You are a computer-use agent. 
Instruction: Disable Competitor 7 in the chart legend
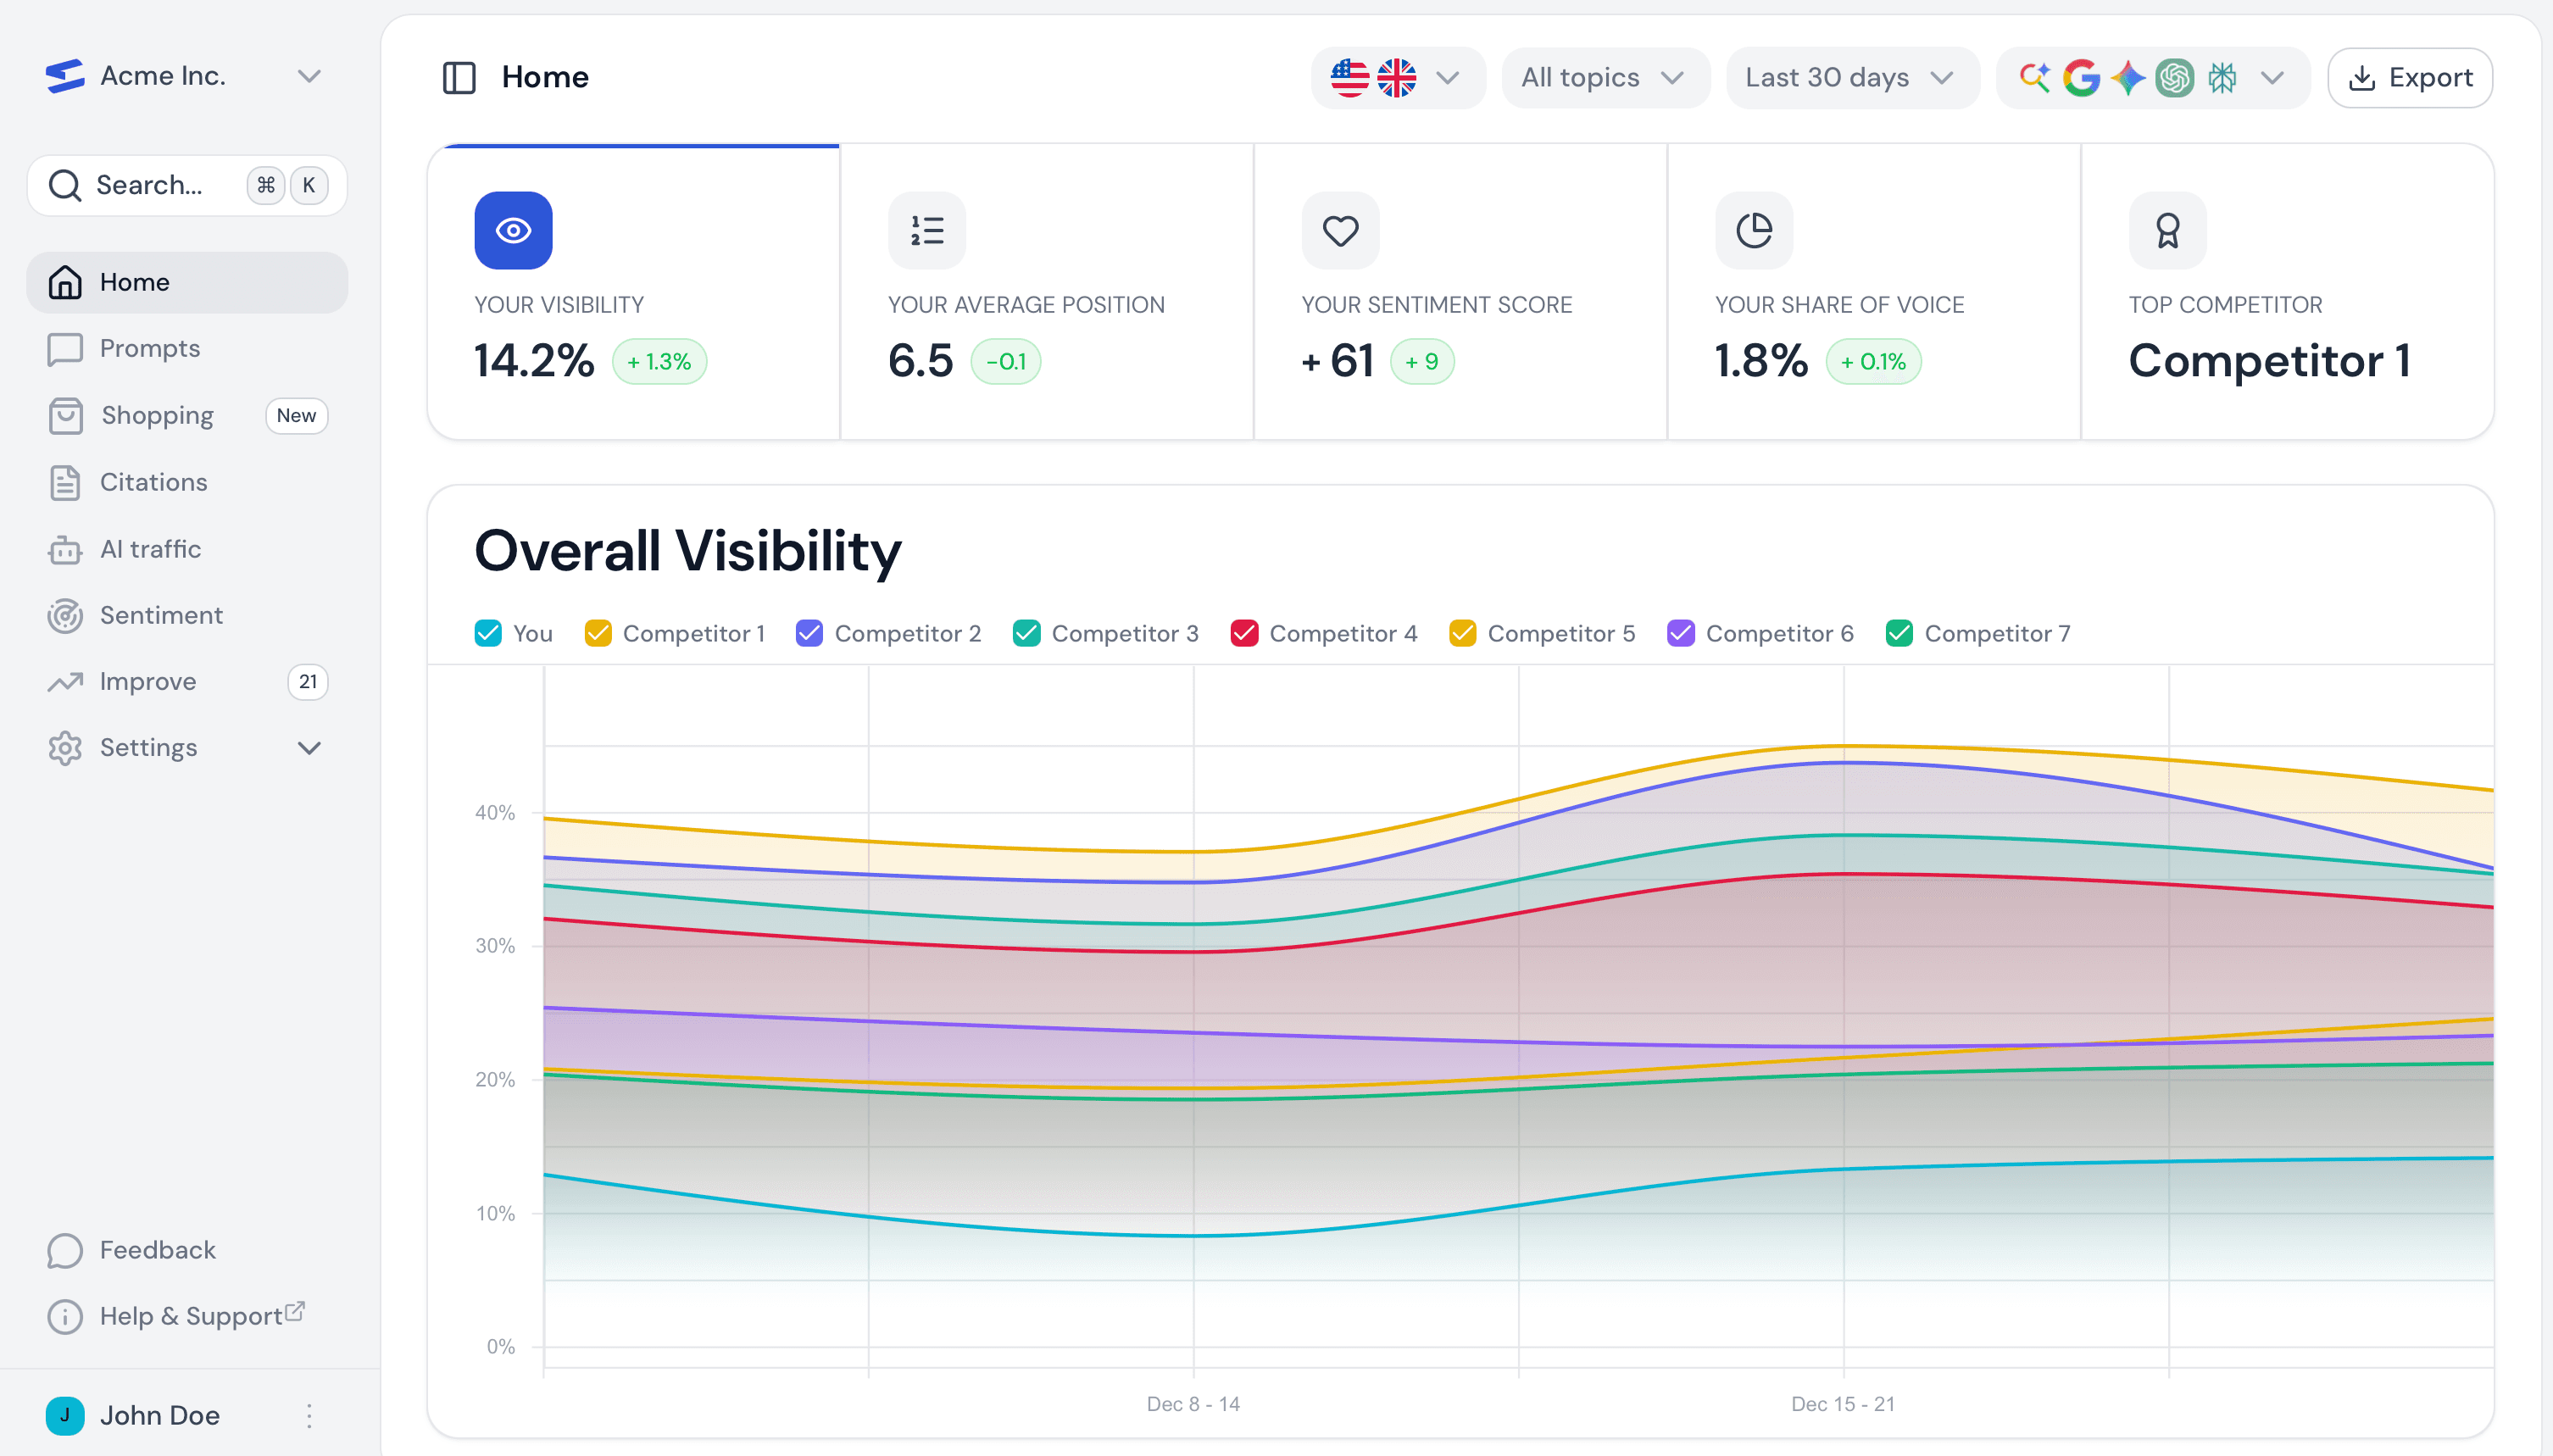pos(1899,633)
